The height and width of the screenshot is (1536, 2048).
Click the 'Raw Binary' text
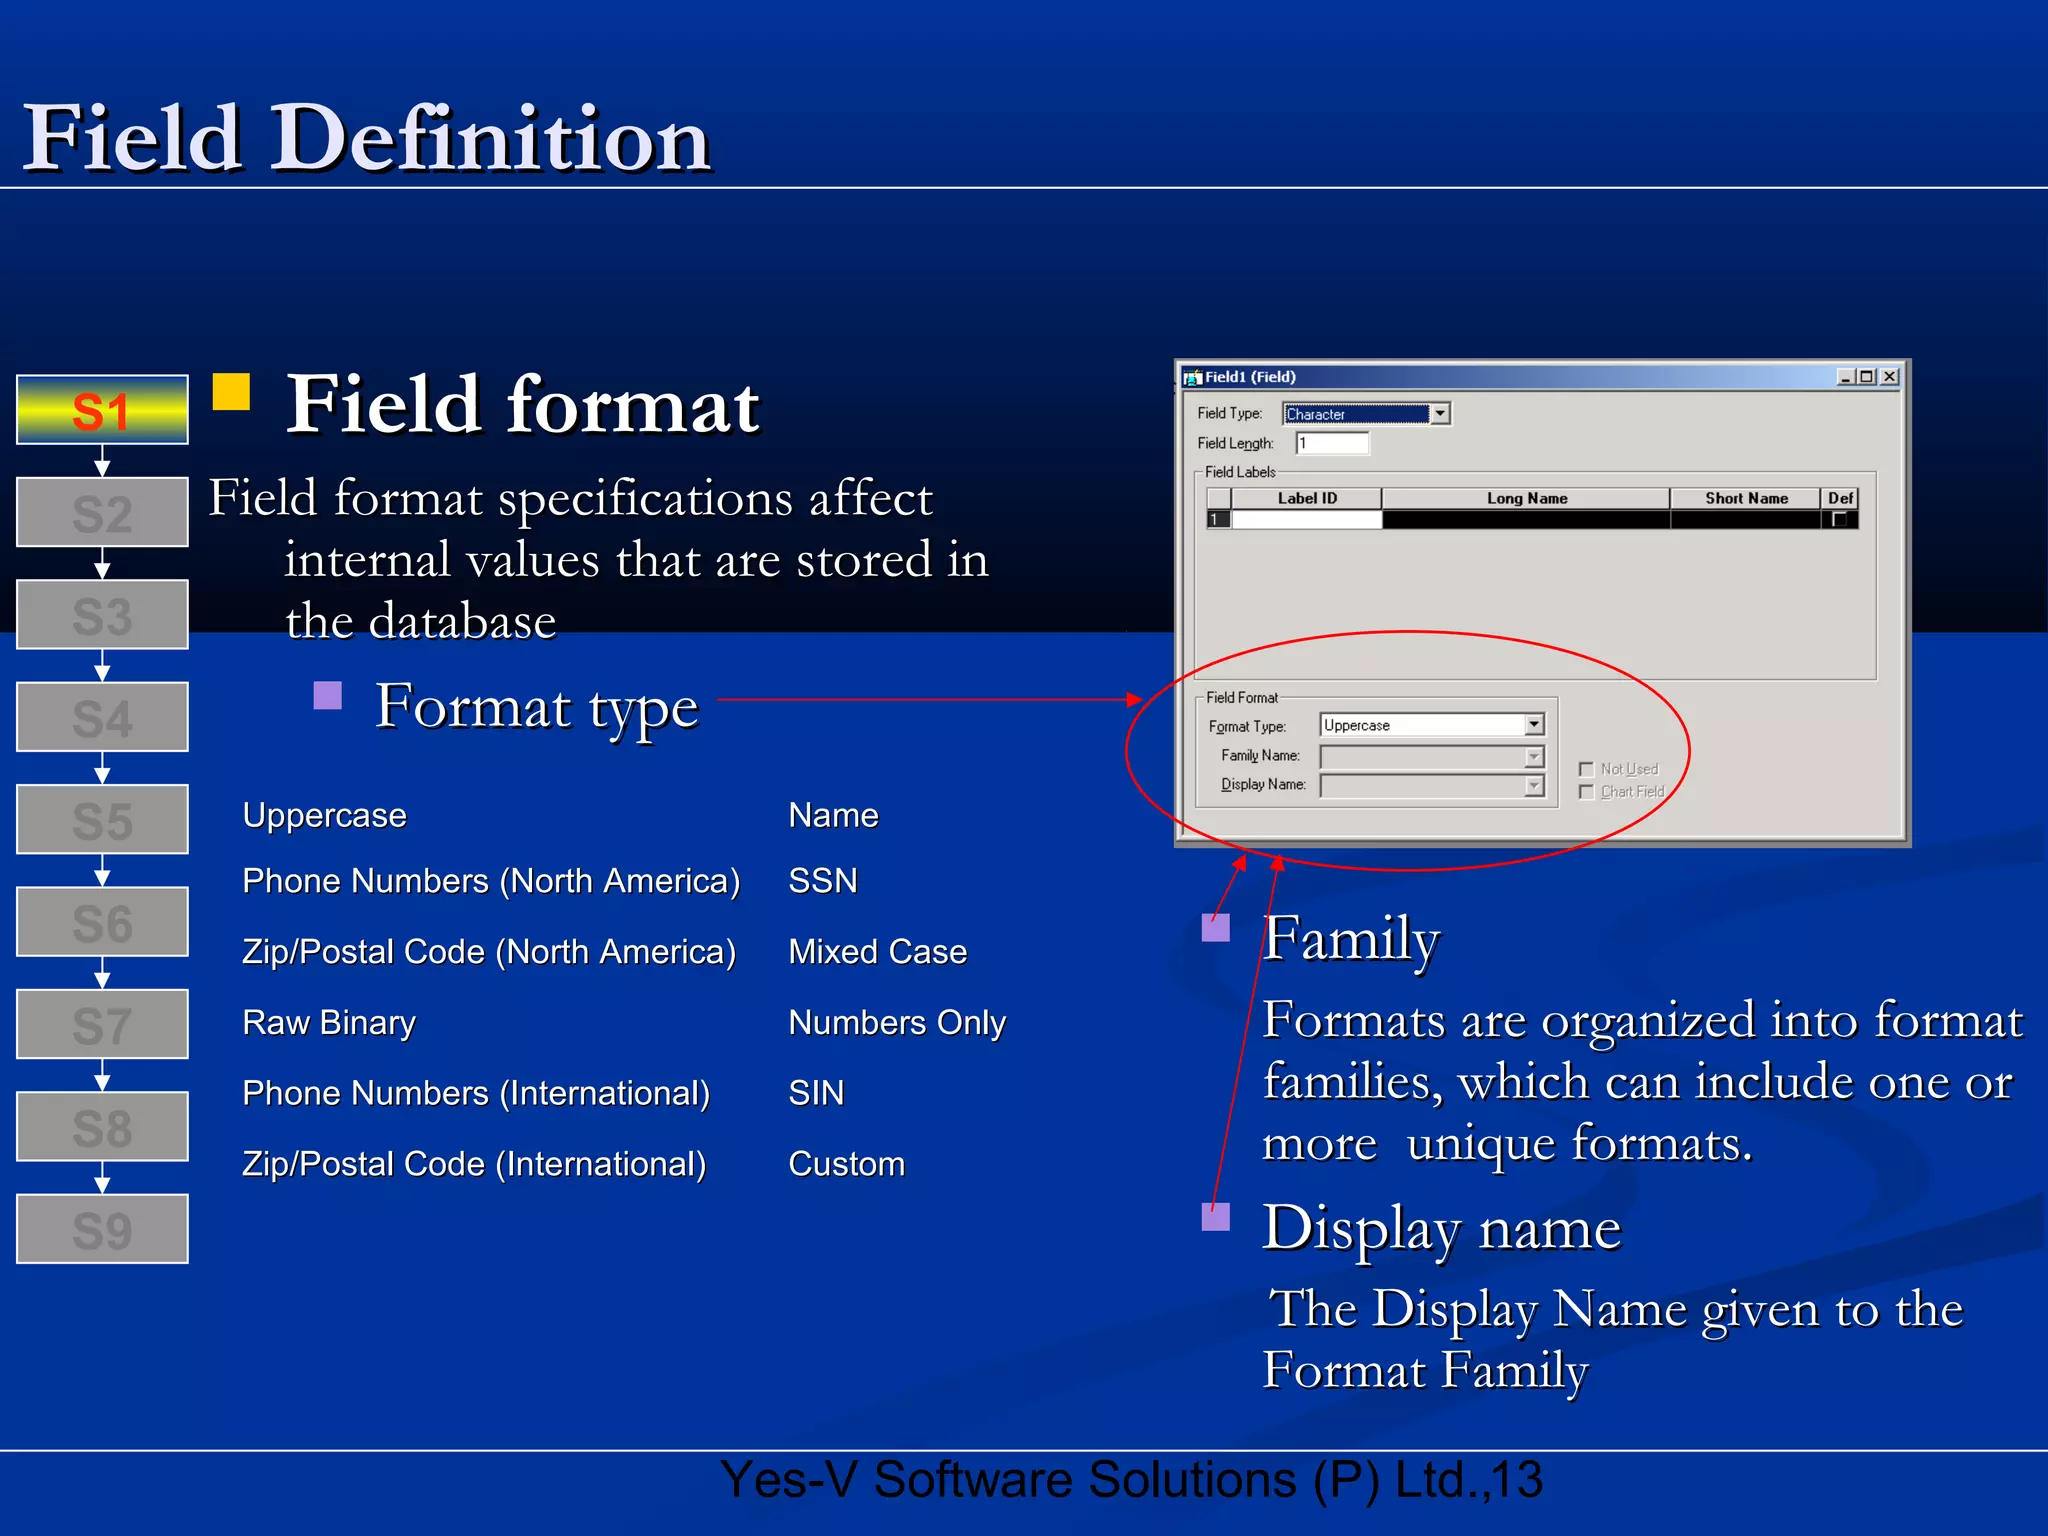(329, 1023)
